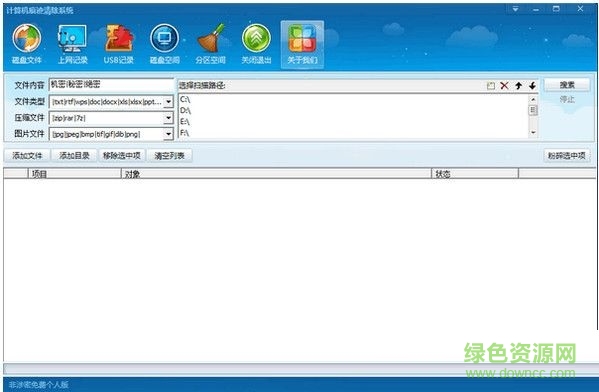Click the 添加目录 add directory button
The height and width of the screenshot is (392, 599).
click(74, 156)
